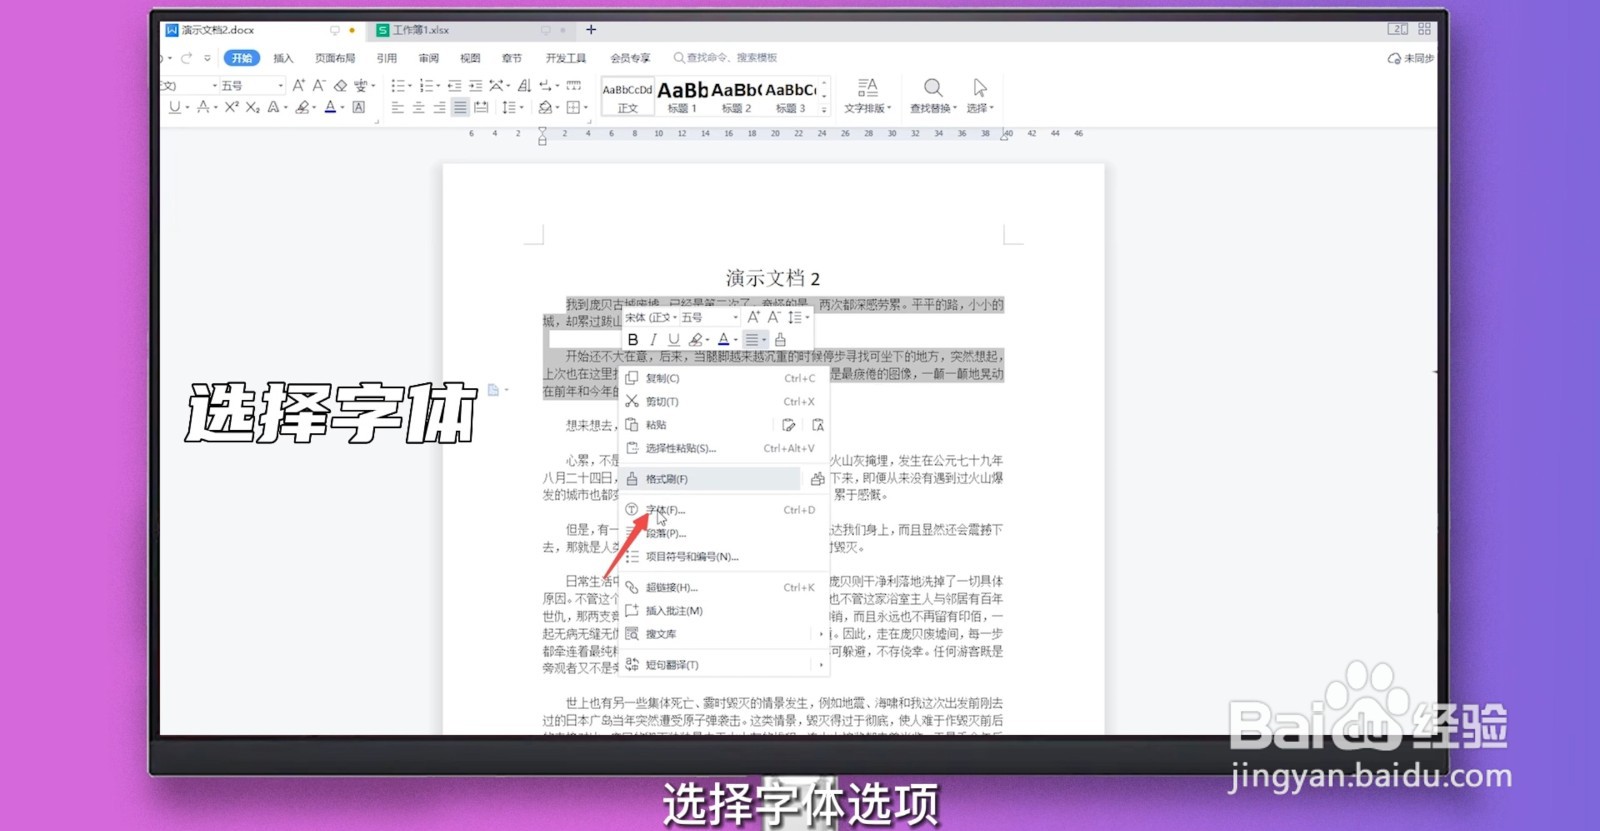Open the 查找替换 tool
The height and width of the screenshot is (831, 1600).
933,96
